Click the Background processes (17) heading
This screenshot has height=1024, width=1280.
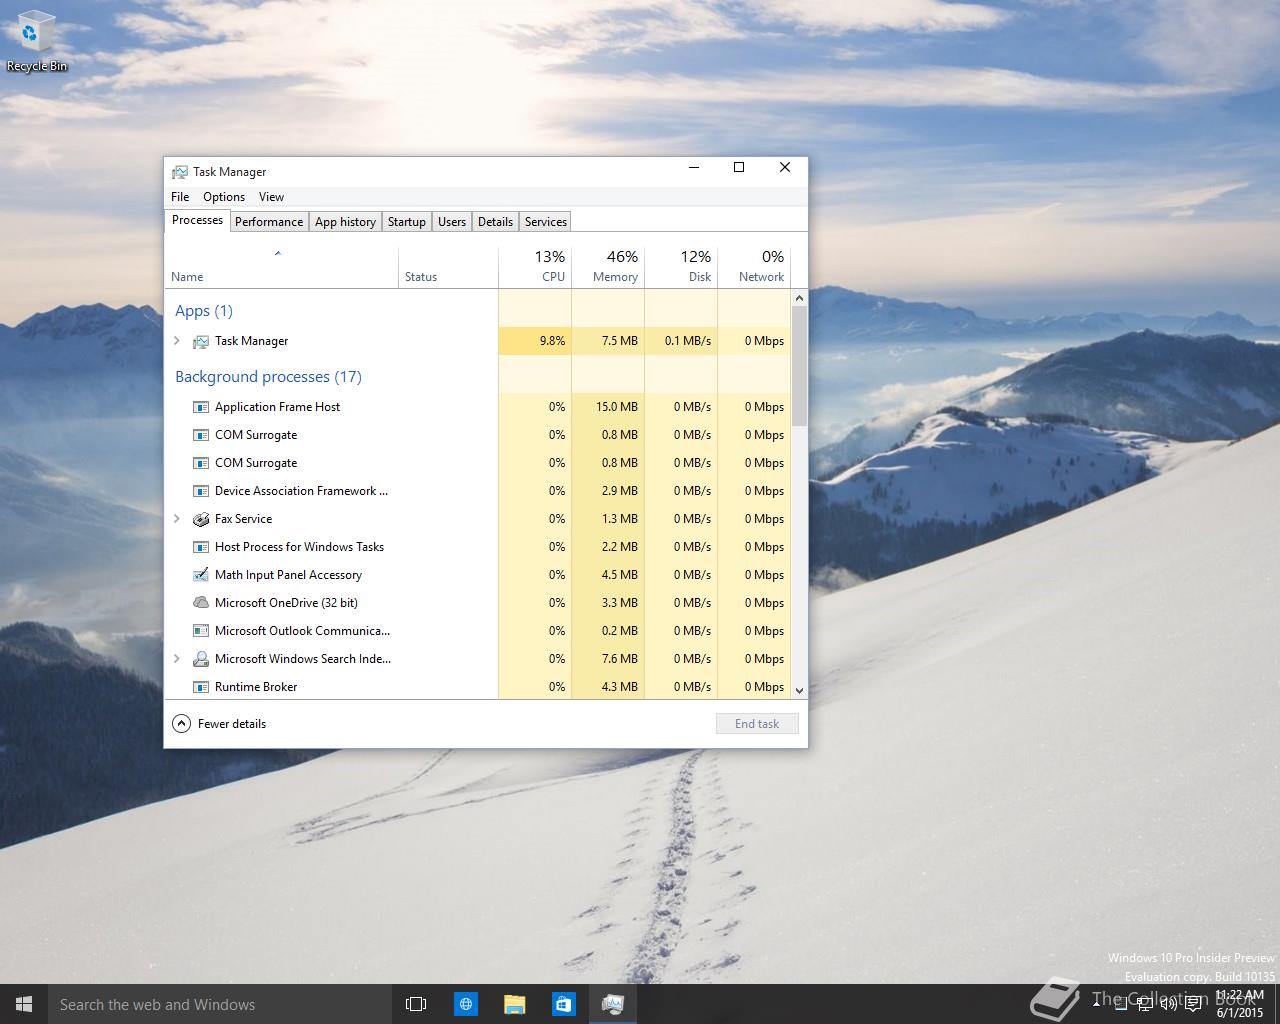268,377
